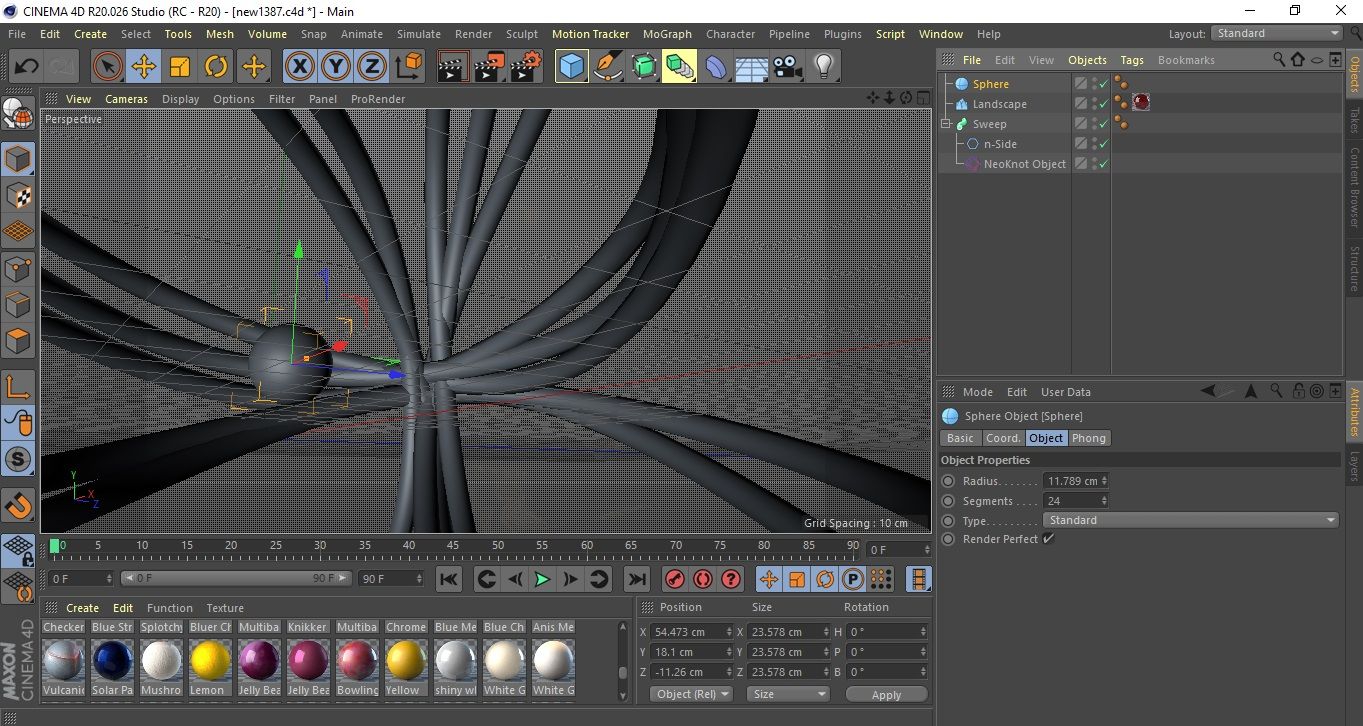Open material manager Create menu
The height and width of the screenshot is (726, 1363).
point(83,608)
